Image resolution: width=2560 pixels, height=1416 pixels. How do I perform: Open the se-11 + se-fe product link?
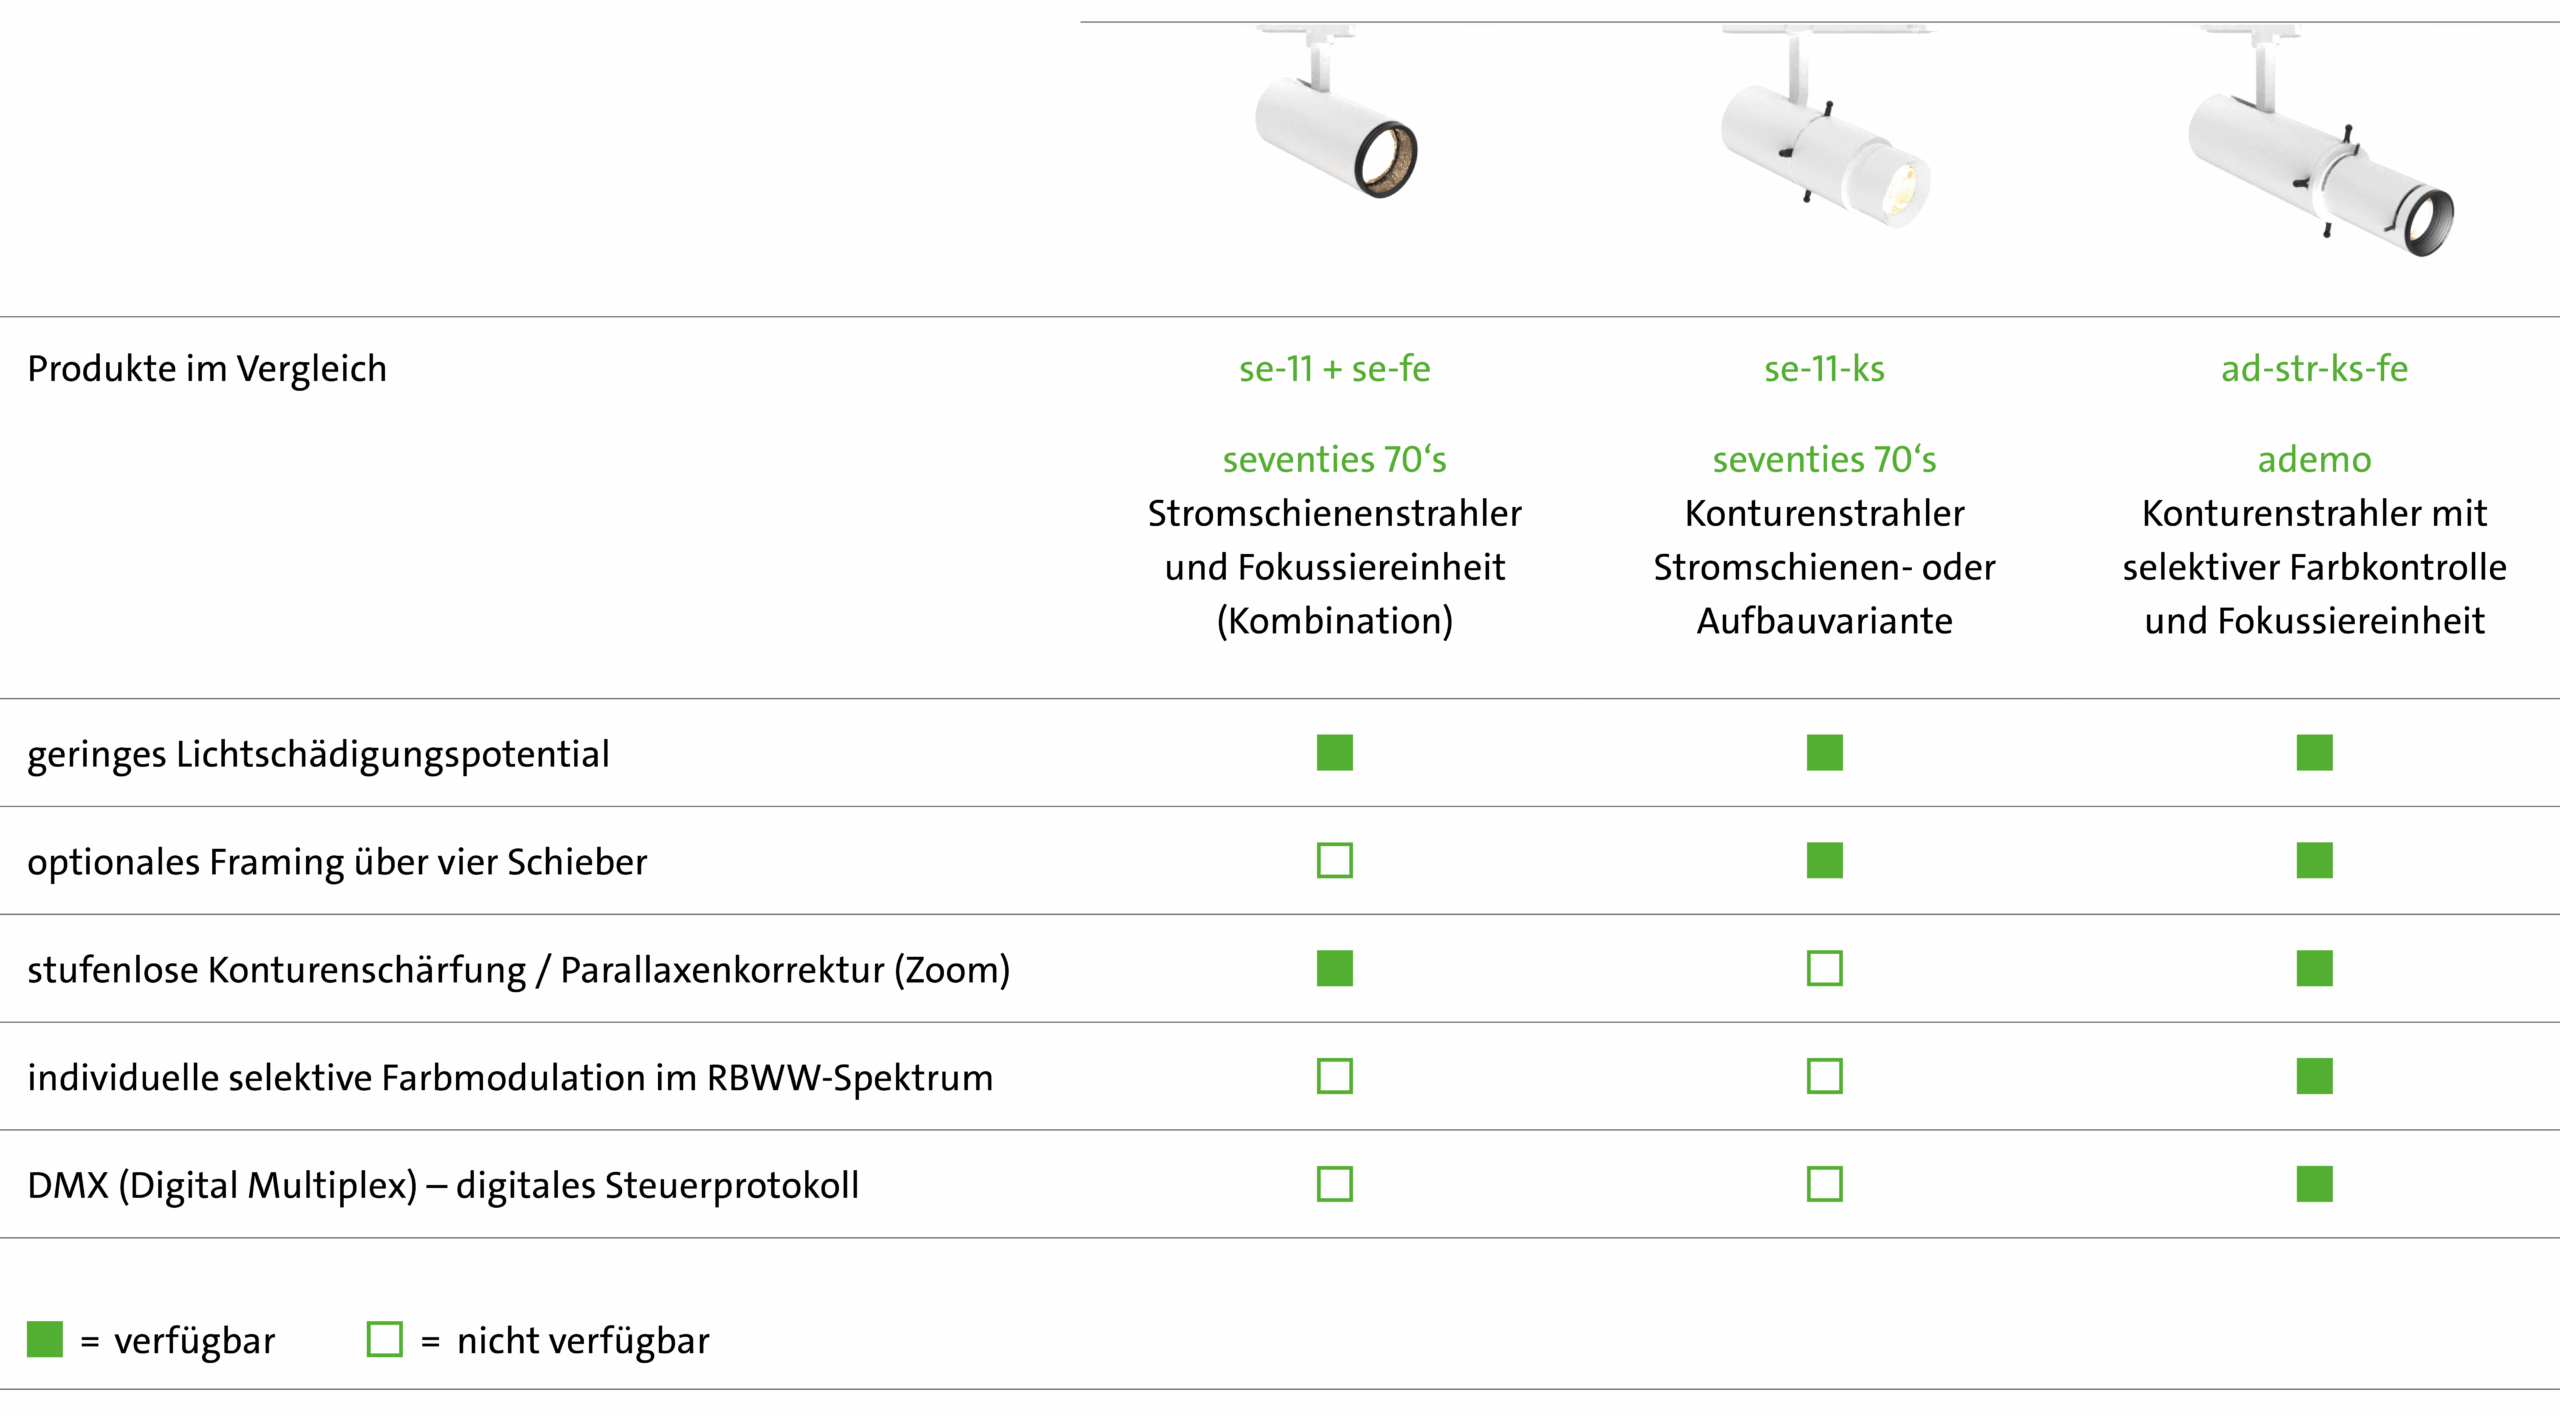click(x=1335, y=369)
